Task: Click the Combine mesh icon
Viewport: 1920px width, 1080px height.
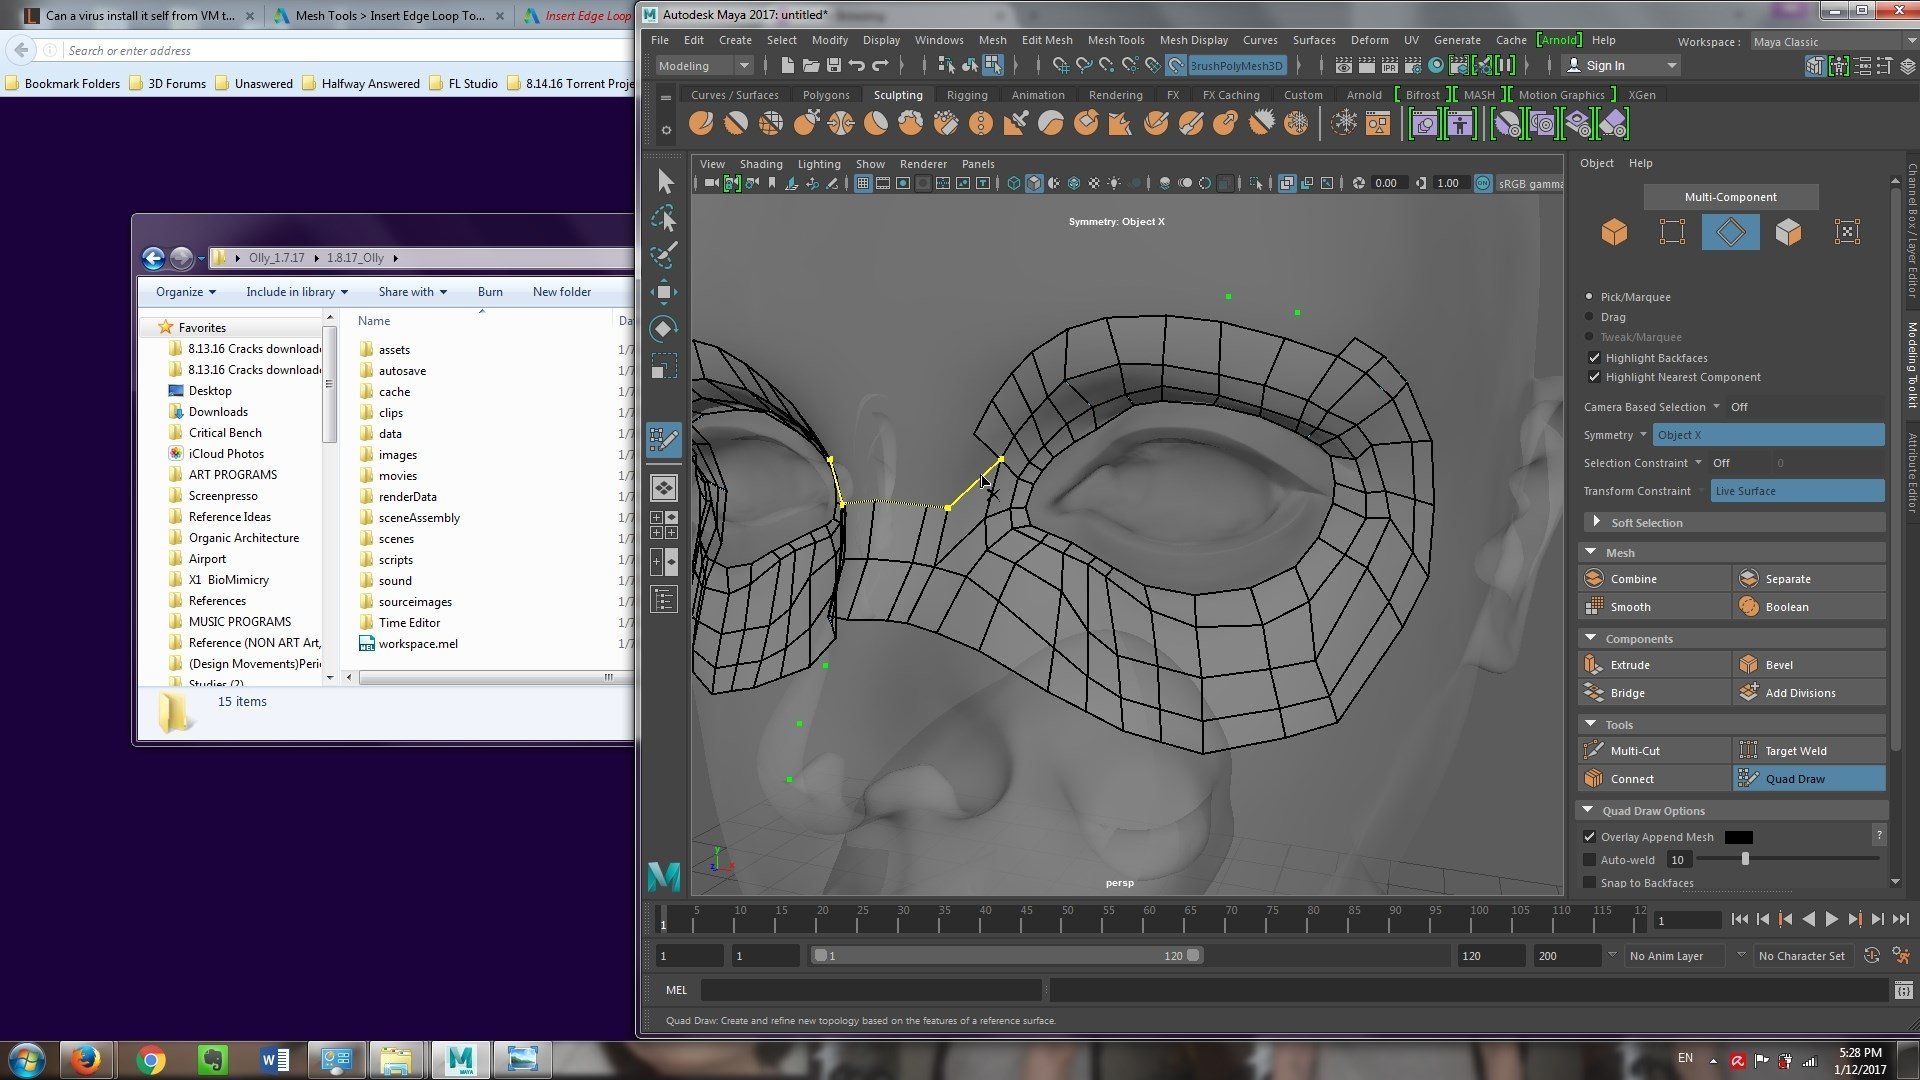Action: (x=1594, y=579)
